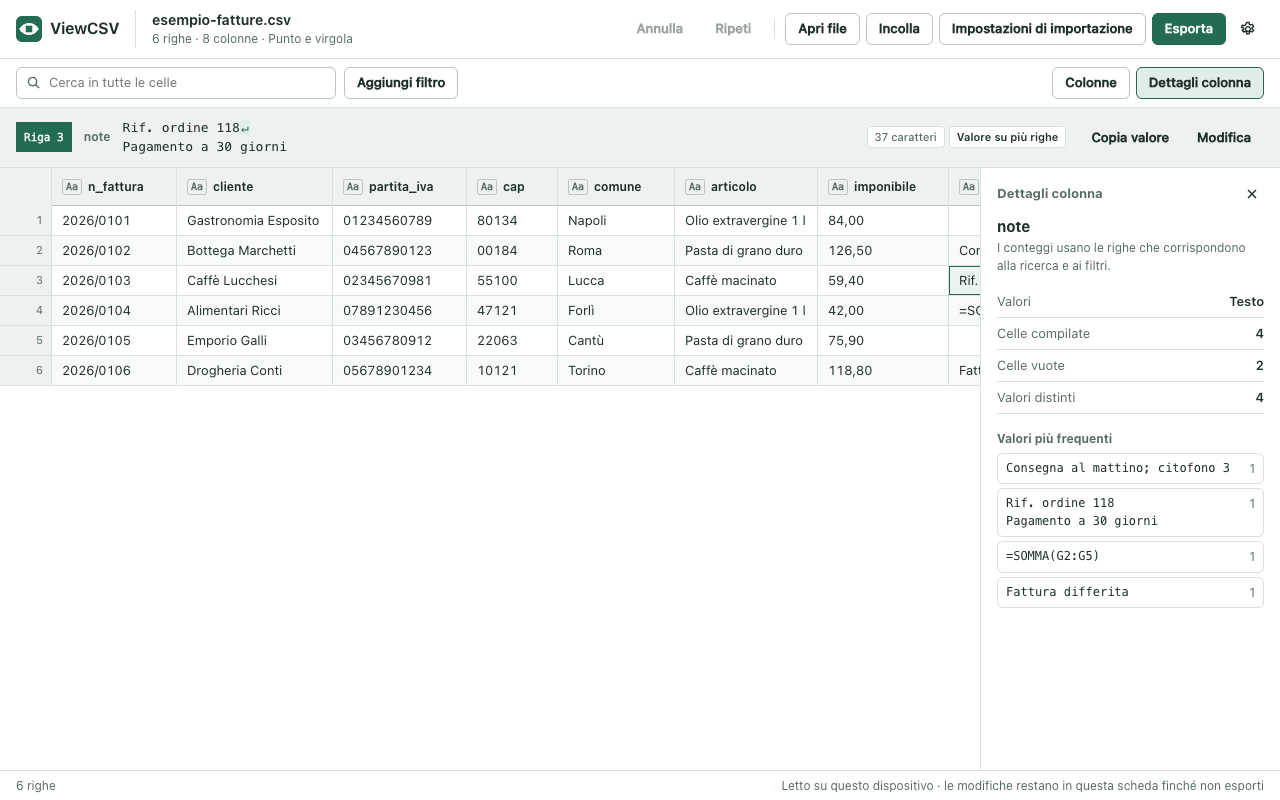Click cell Caffè Lucchesi

coord(254,281)
